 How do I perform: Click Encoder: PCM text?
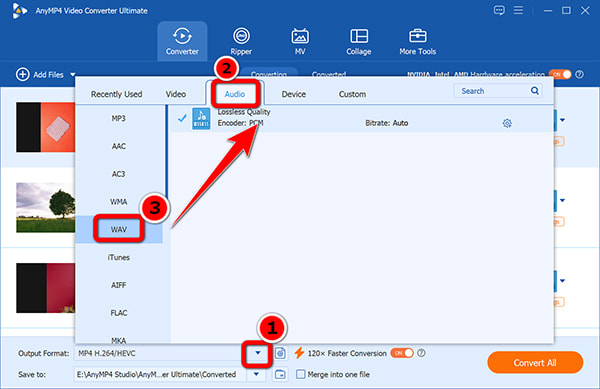[x=240, y=123]
